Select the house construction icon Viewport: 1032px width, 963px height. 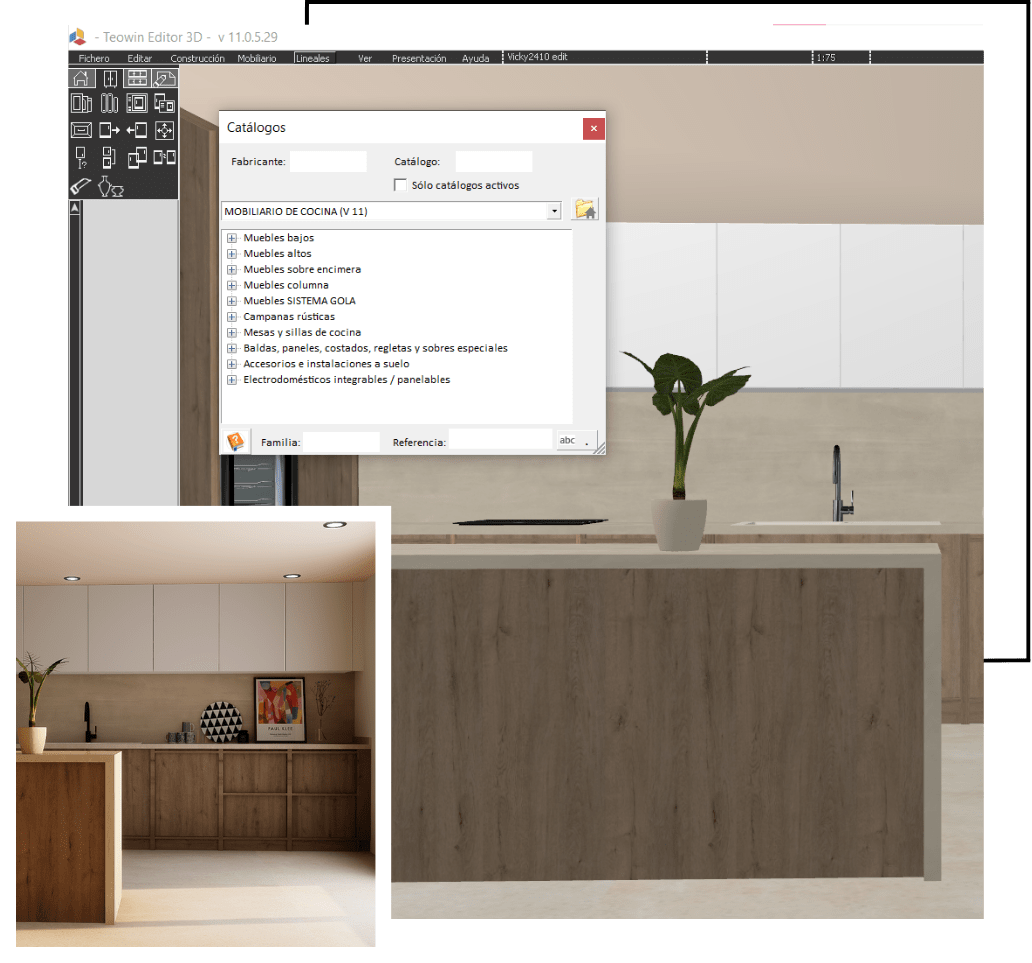82,78
